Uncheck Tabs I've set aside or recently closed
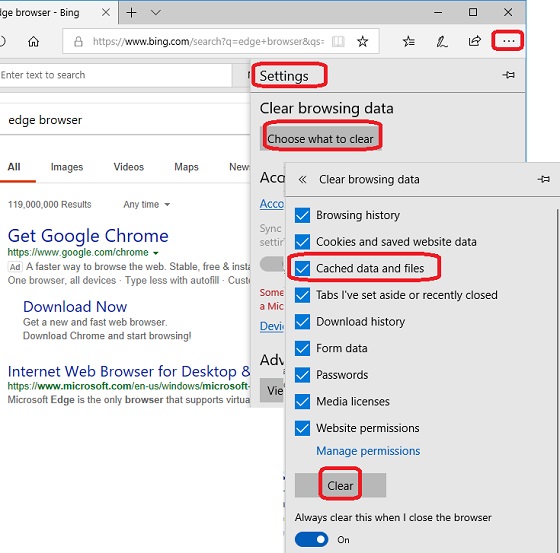The image size is (560, 553). [x=302, y=295]
